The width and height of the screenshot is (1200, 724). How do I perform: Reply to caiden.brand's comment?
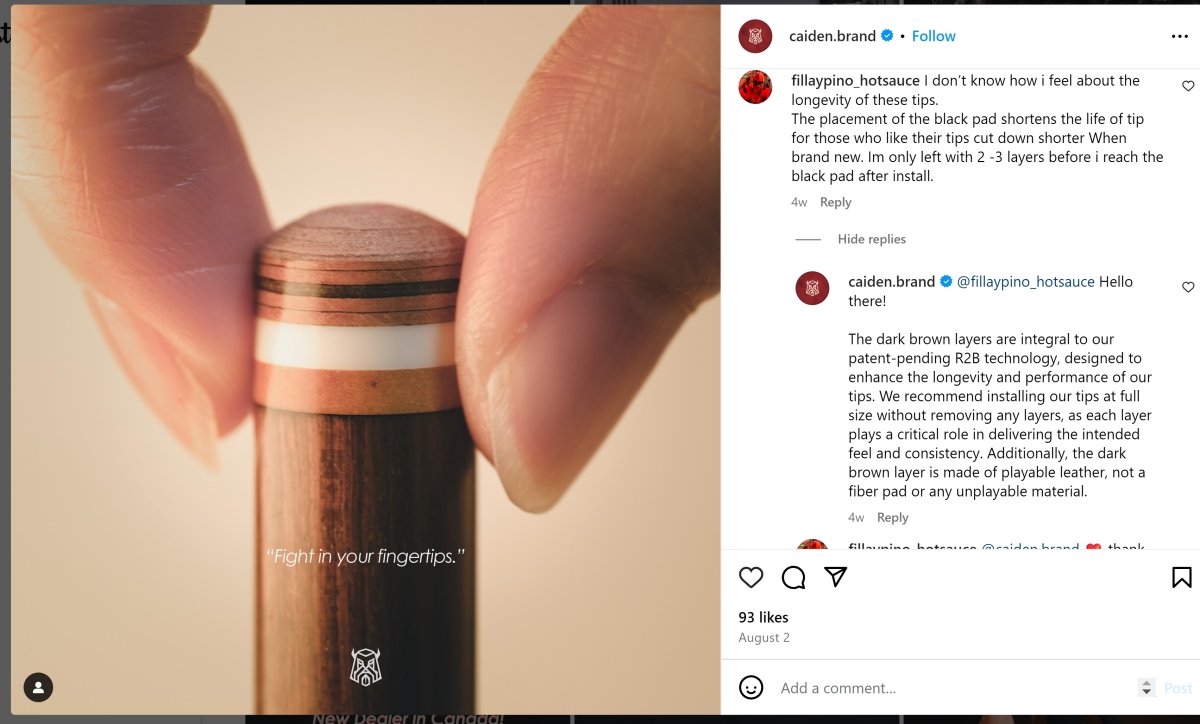[x=892, y=517]
